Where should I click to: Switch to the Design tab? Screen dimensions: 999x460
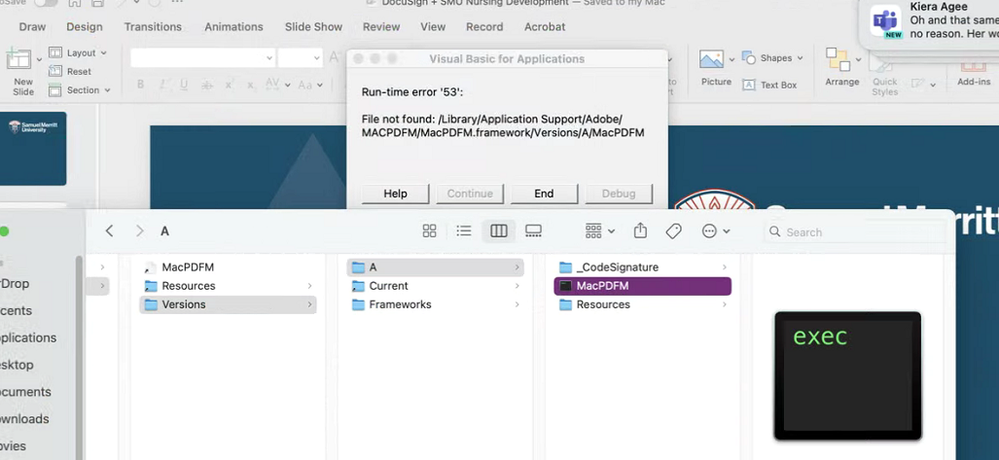point(84,27)
